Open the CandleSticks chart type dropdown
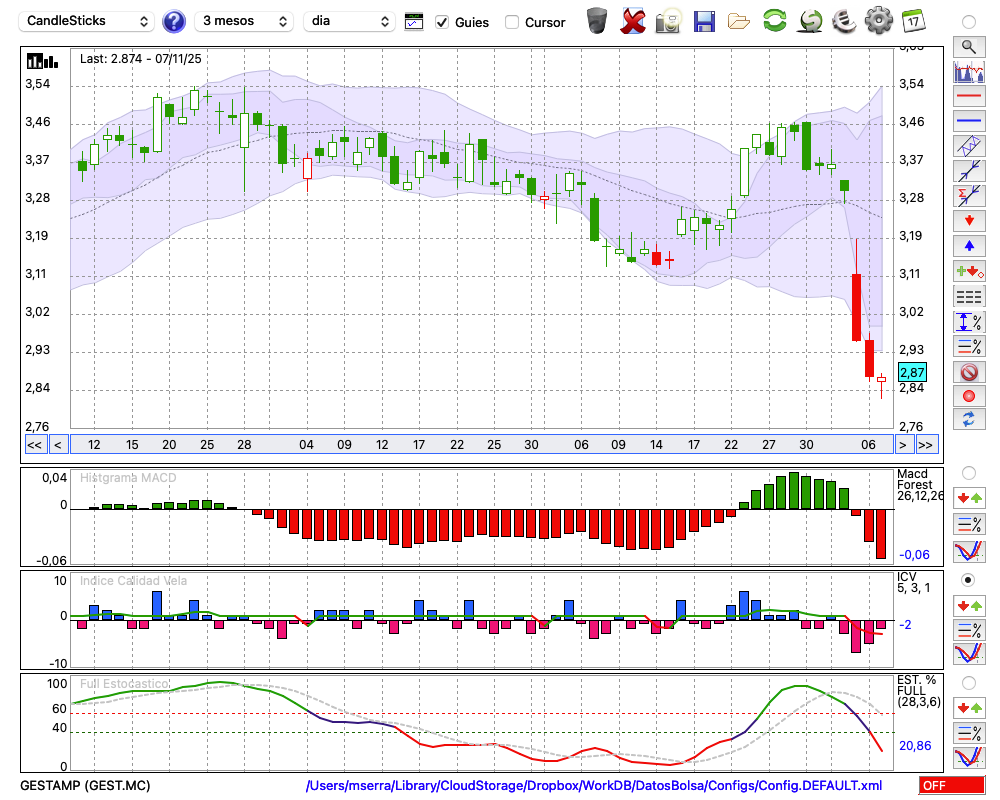This screenshot has width=1000, height=800. click(x=86, y=21)
